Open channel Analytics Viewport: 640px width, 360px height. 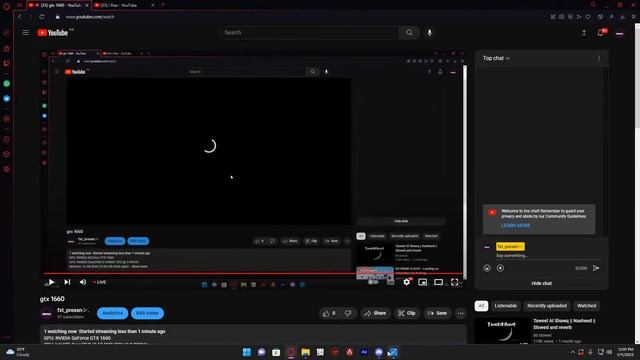[112, 313]
